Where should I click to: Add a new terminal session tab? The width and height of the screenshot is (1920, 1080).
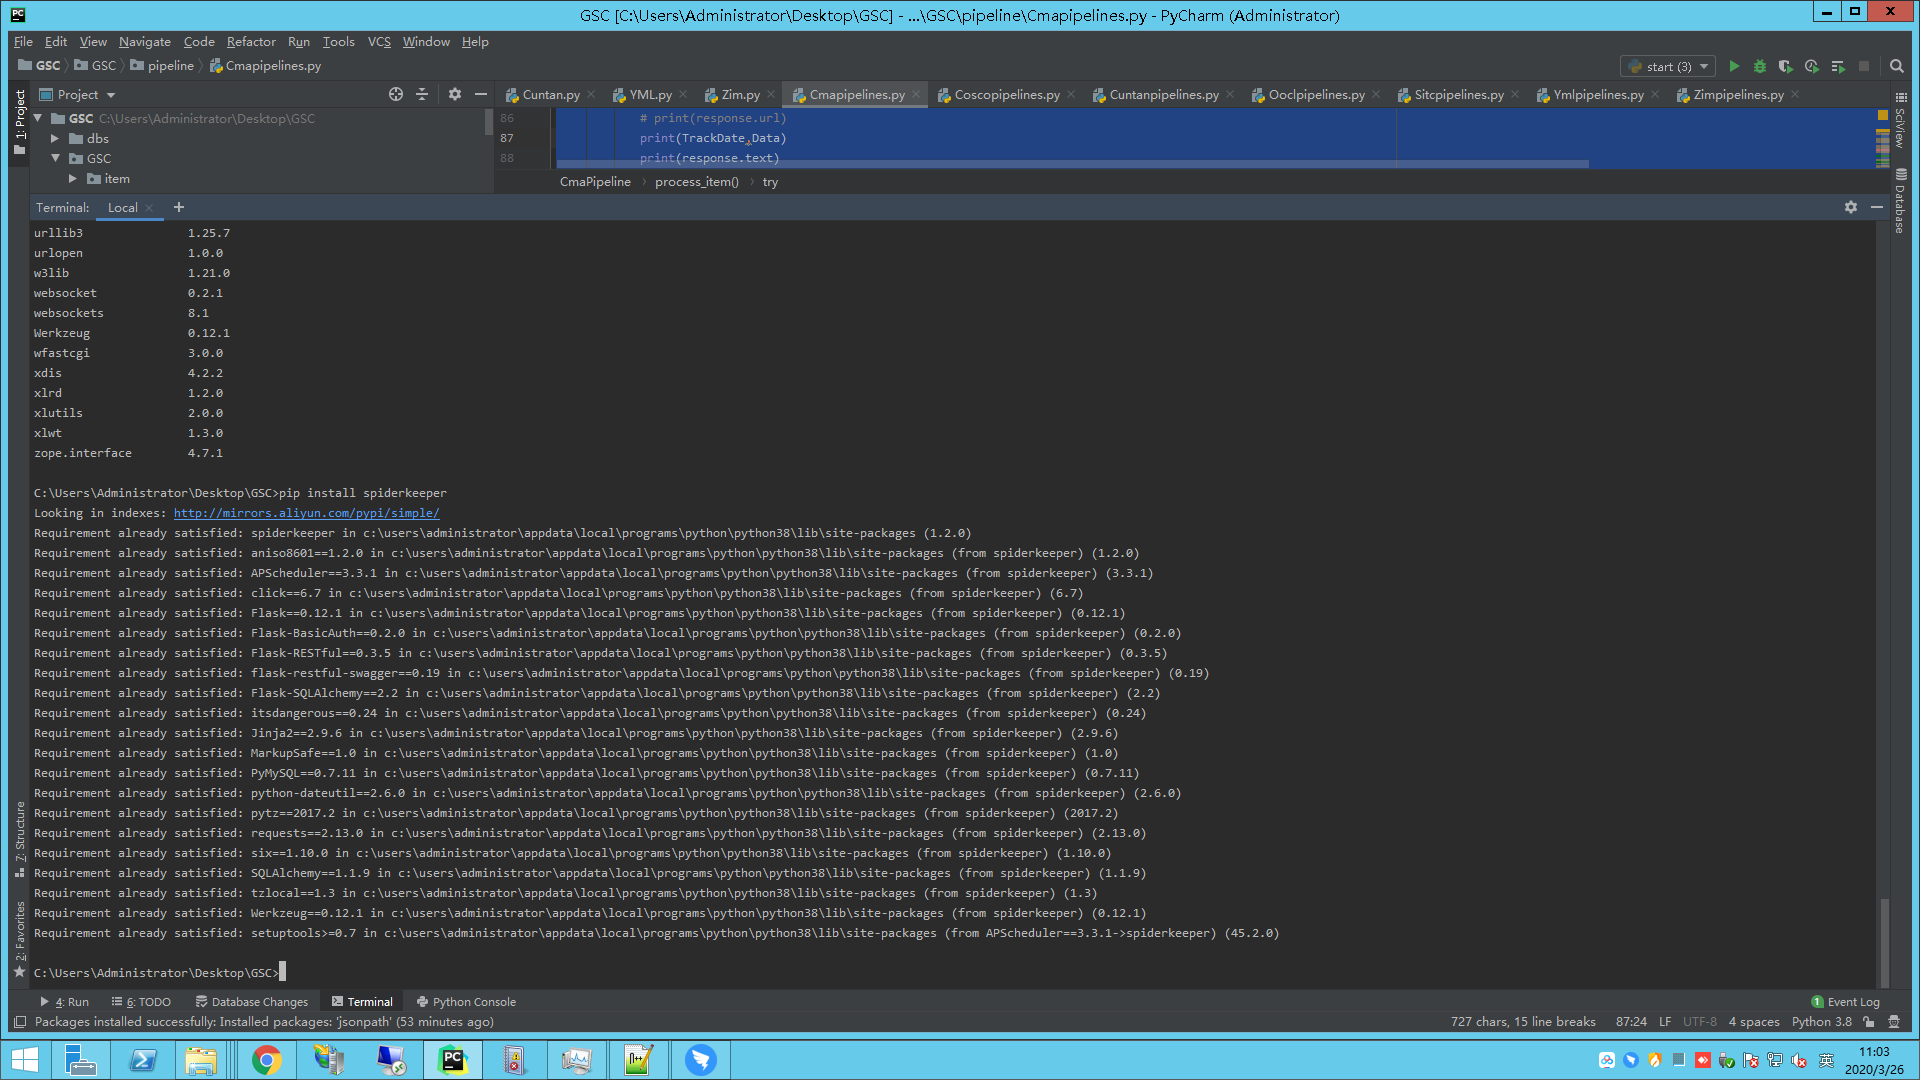pyautogui.click(x=179, y=207)
